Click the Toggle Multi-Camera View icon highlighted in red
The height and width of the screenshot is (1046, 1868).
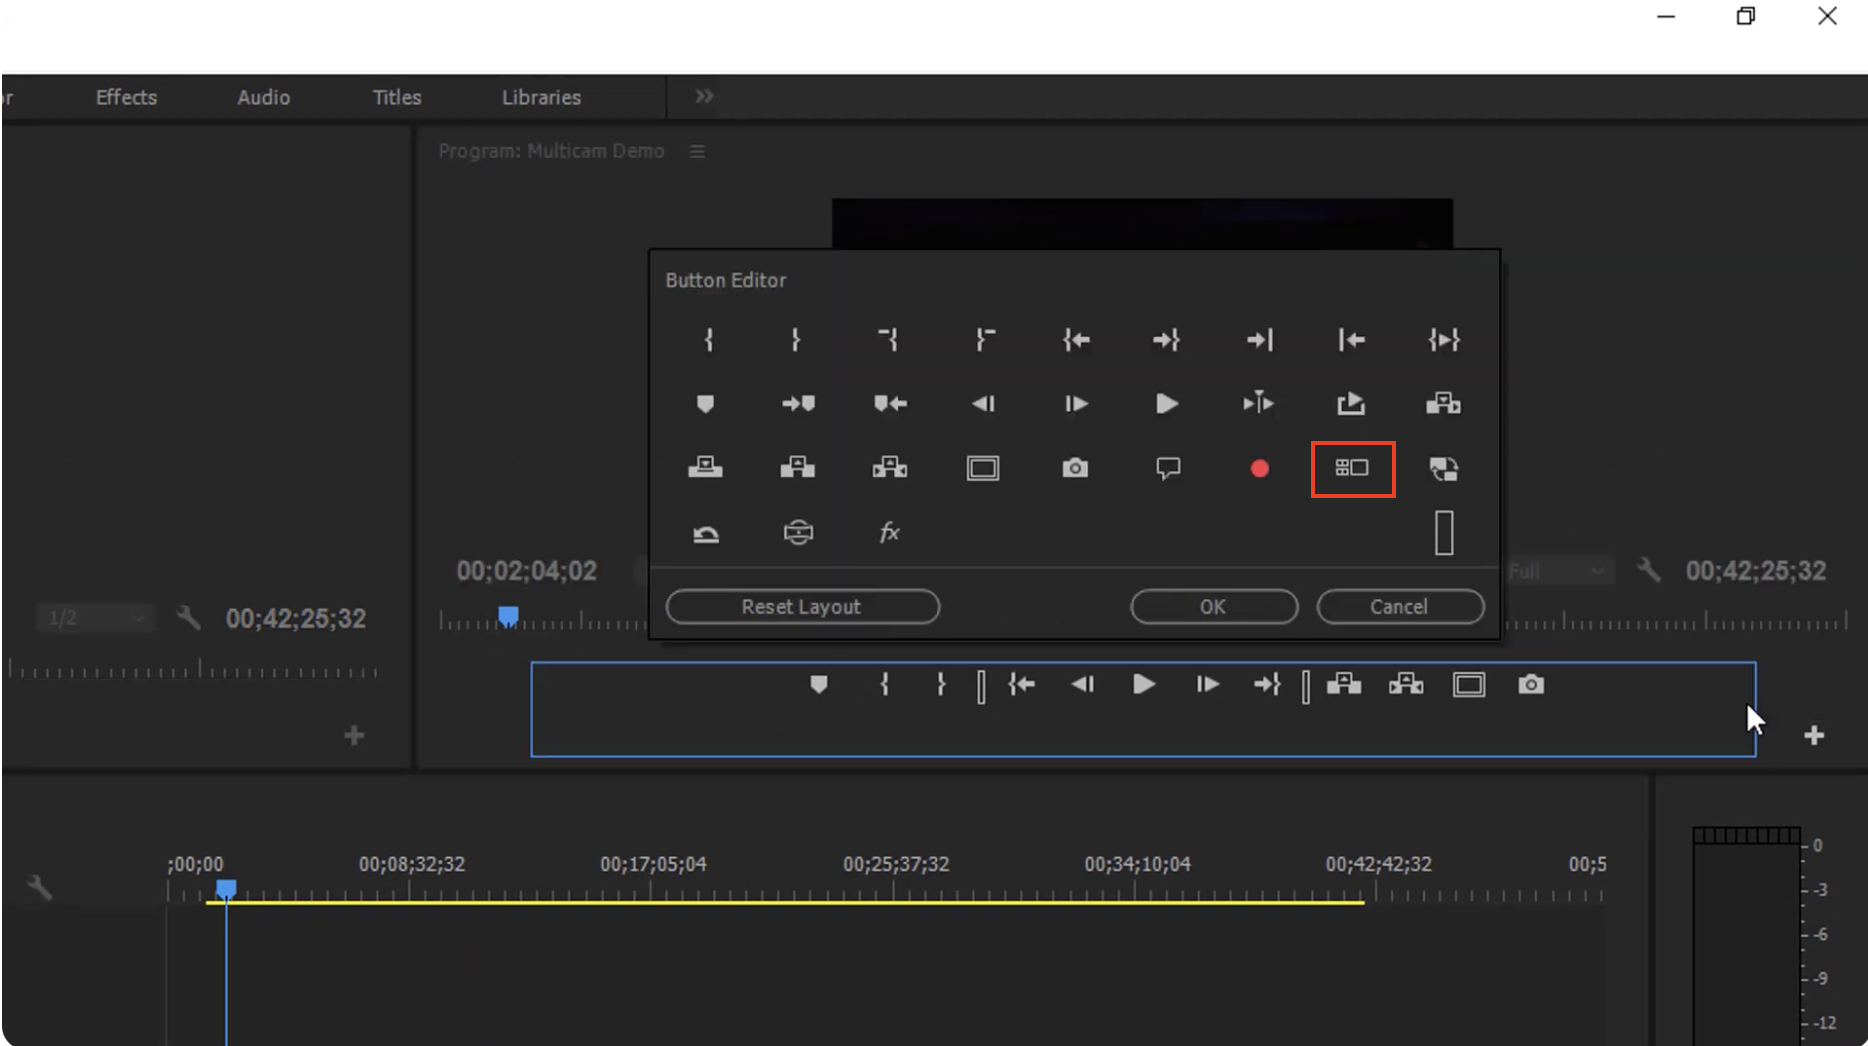click(x=1352, y=469)
